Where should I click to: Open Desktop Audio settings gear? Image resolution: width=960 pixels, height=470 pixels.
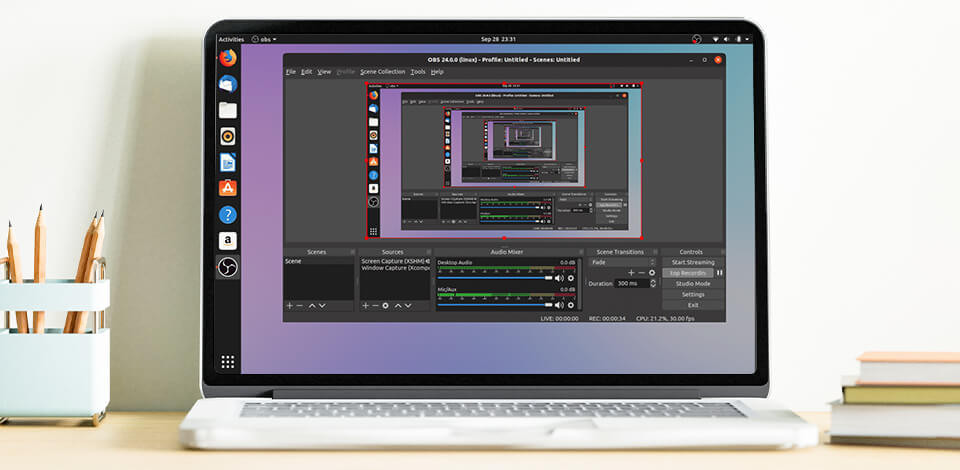(x=571, y=278)
